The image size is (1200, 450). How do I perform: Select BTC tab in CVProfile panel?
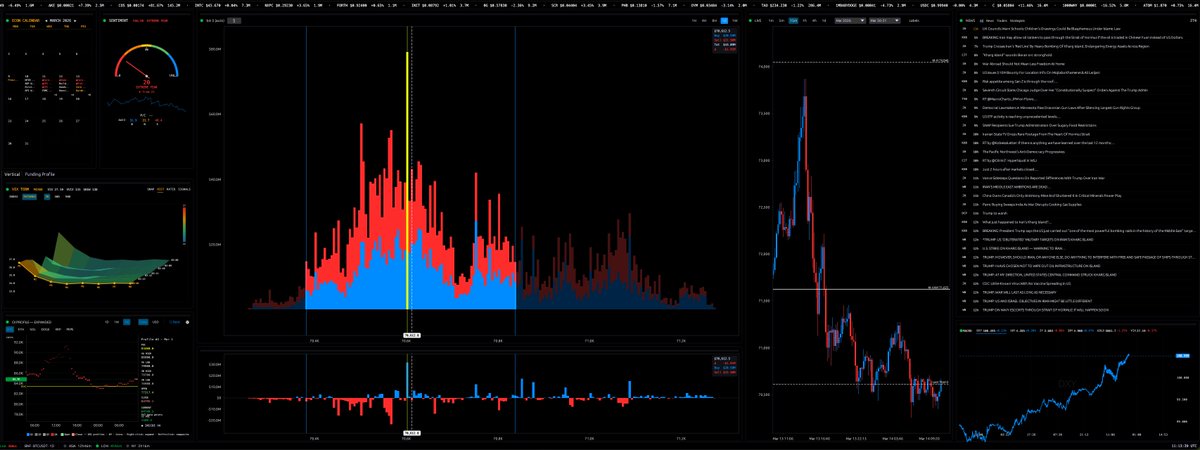pyautogui.click(x=10, y=329)
